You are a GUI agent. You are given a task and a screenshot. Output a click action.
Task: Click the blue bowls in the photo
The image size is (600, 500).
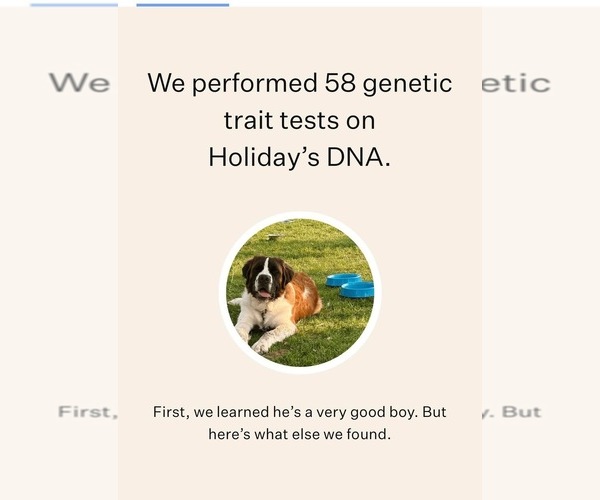coord(351,285)
